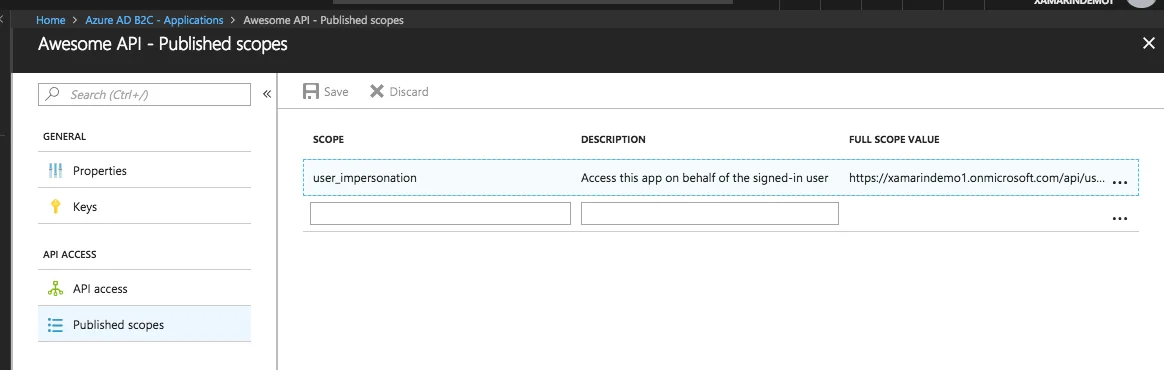Open Properties in the sidebar
Viewport: 1164px width, 370px height.
coord(144,171)
